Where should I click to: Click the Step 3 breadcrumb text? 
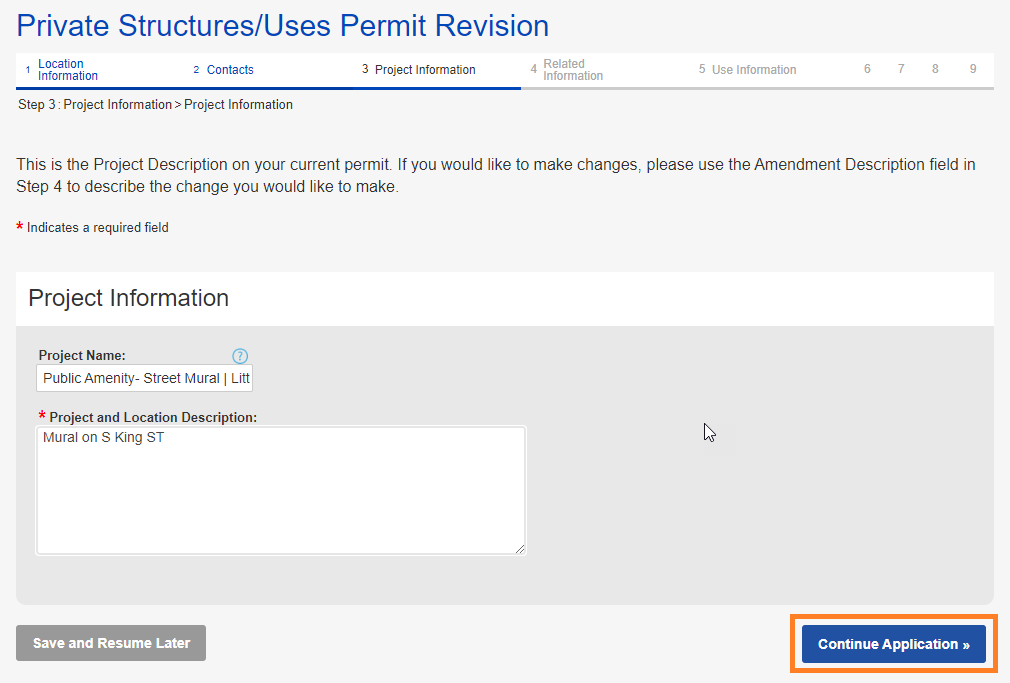155,105
